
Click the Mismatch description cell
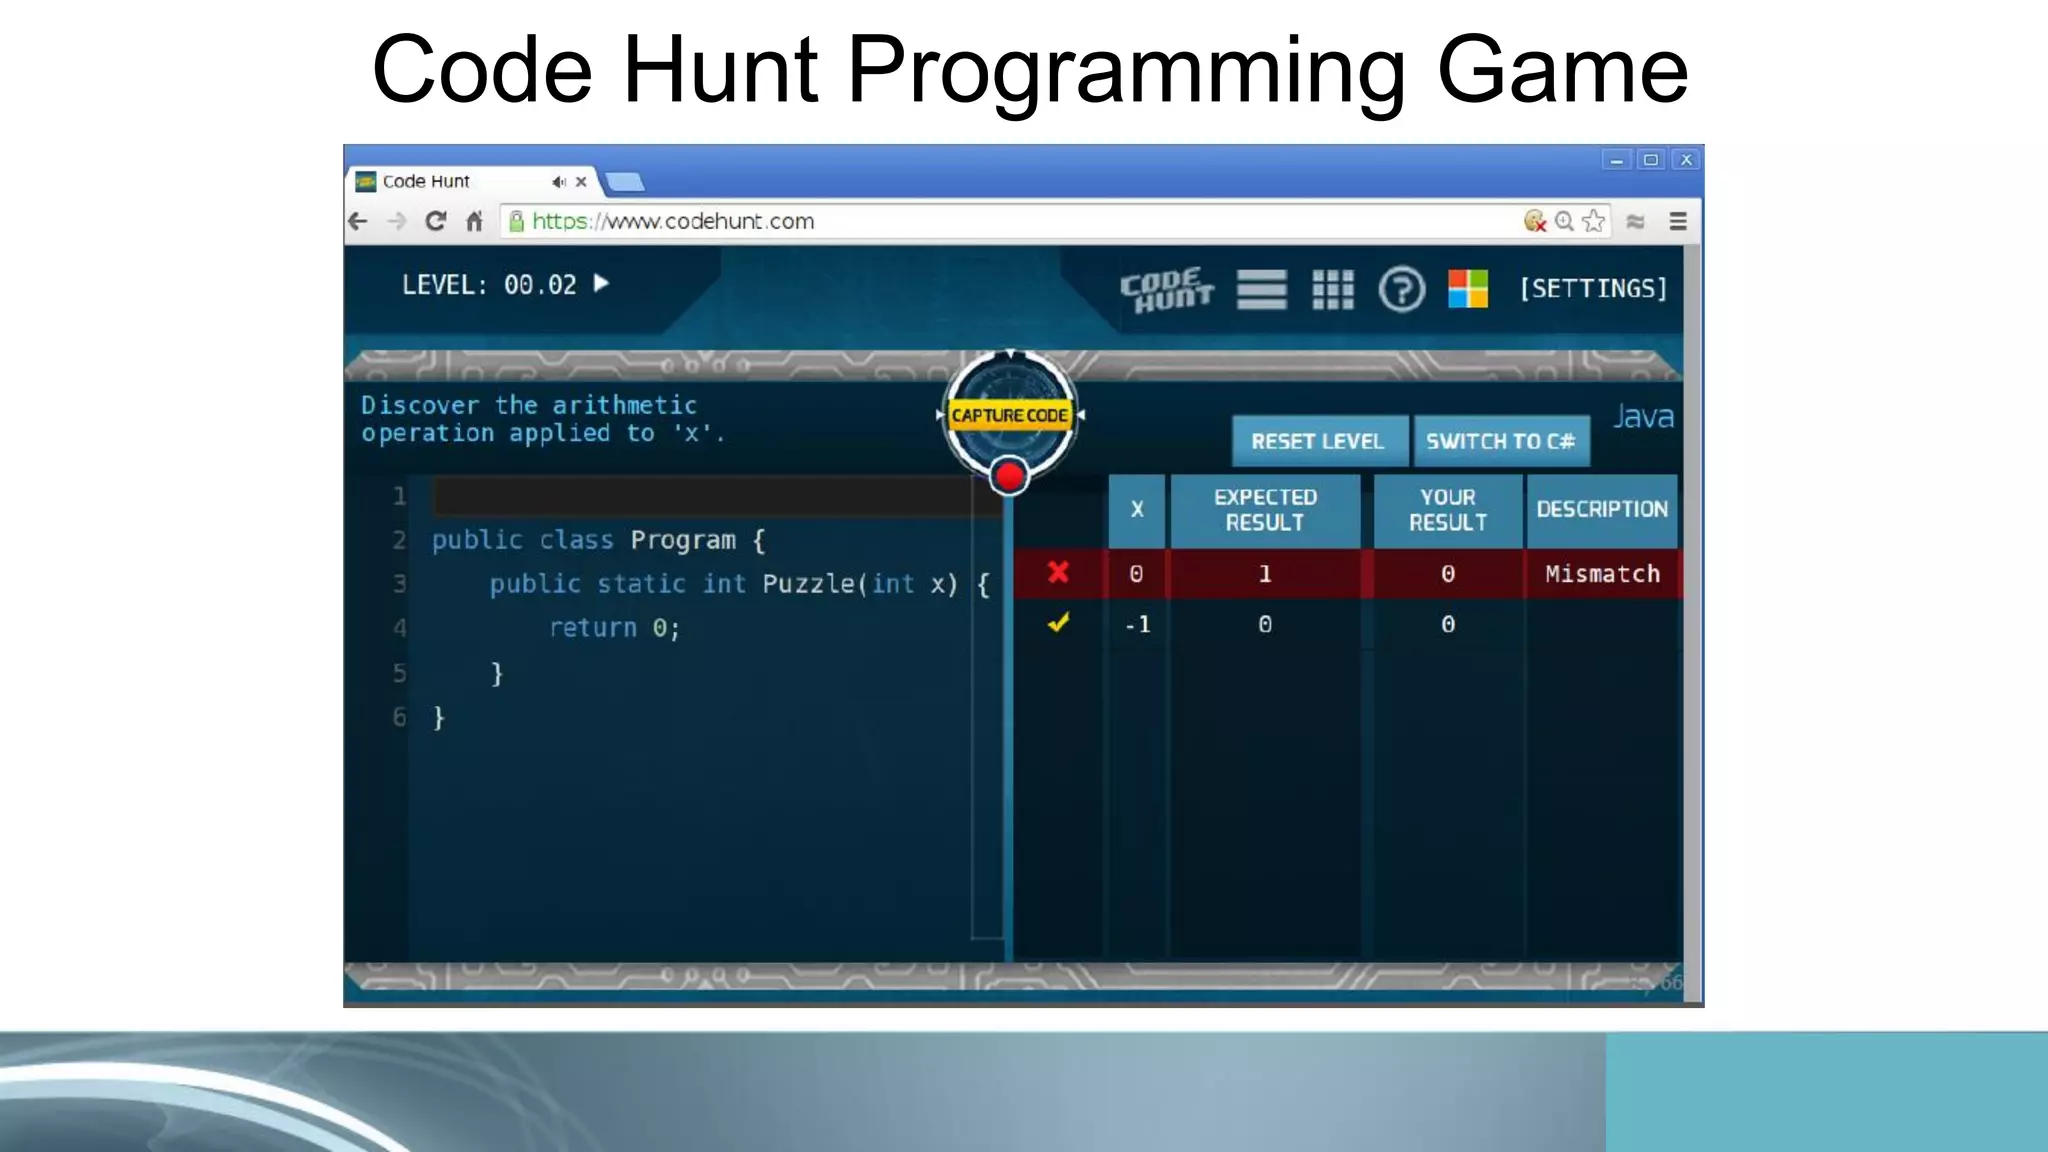[x=1602, y=574]
